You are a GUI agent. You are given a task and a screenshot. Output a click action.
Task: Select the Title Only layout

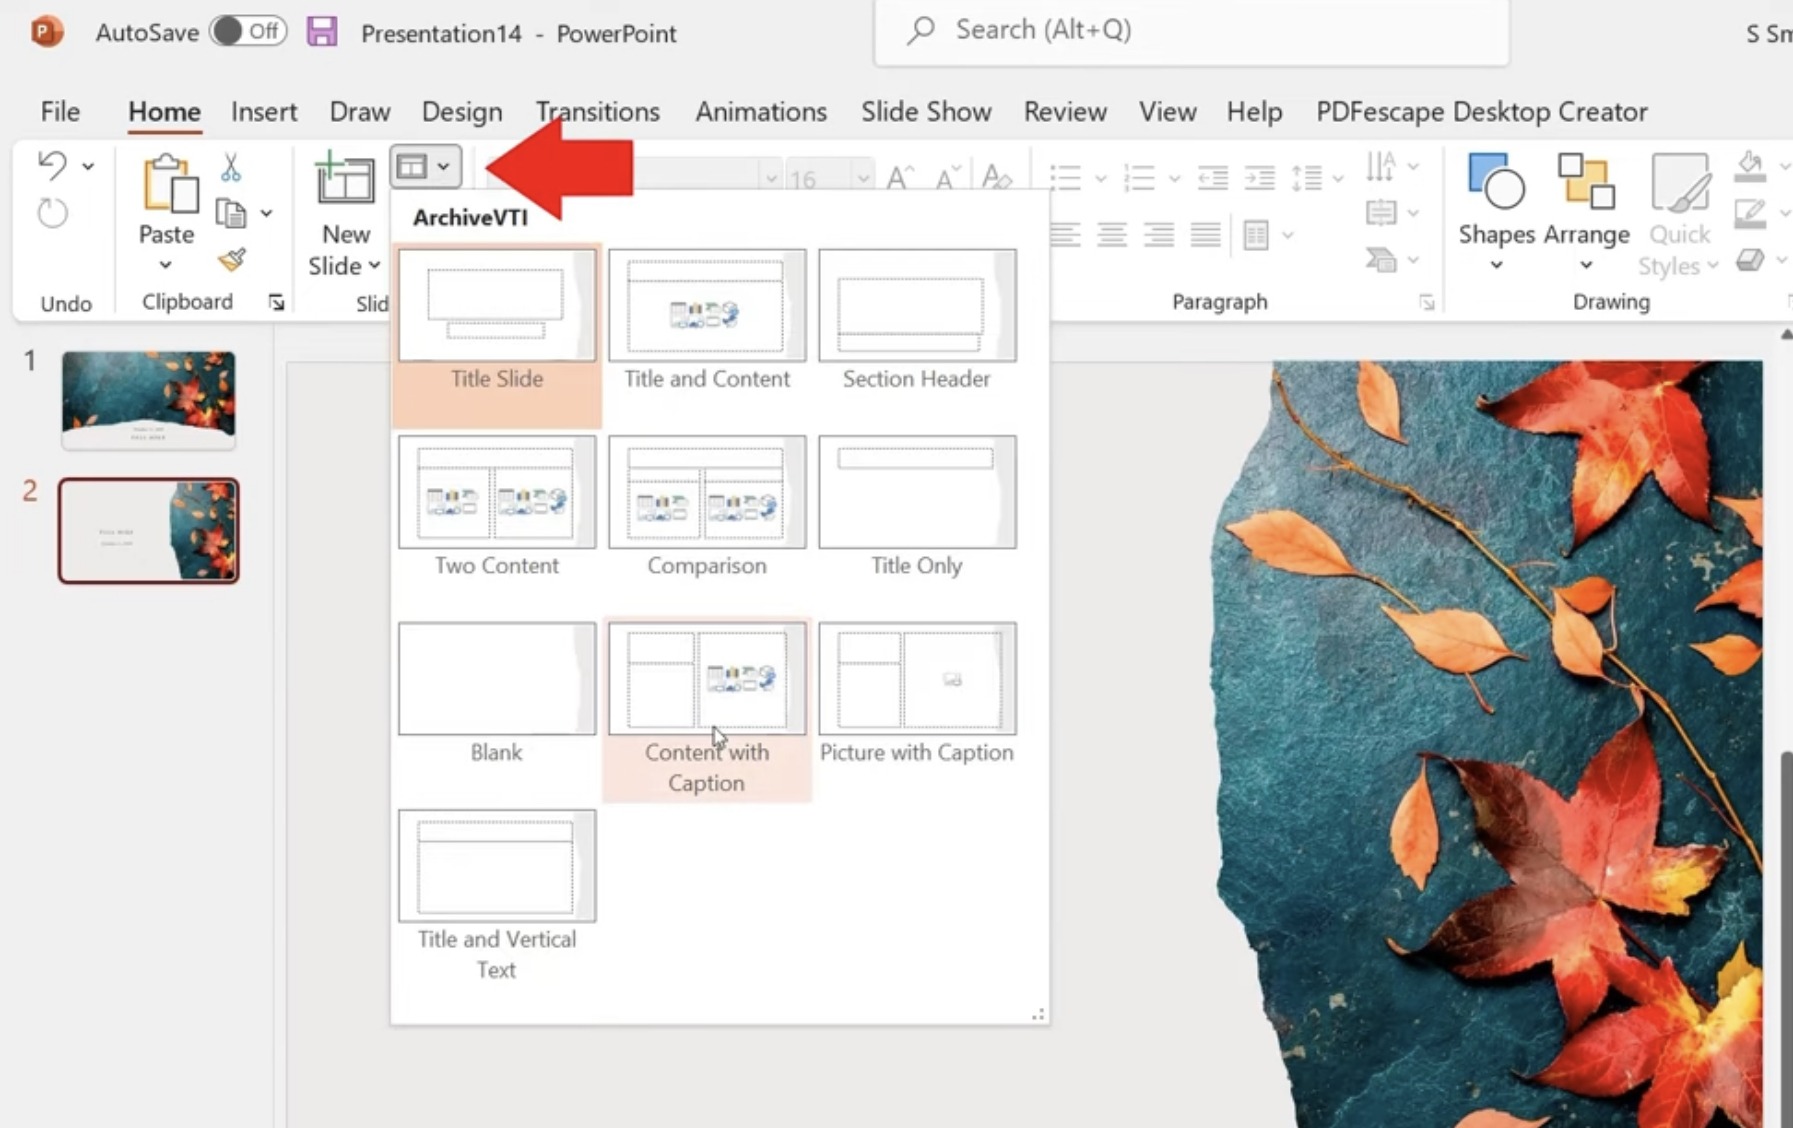917,509
